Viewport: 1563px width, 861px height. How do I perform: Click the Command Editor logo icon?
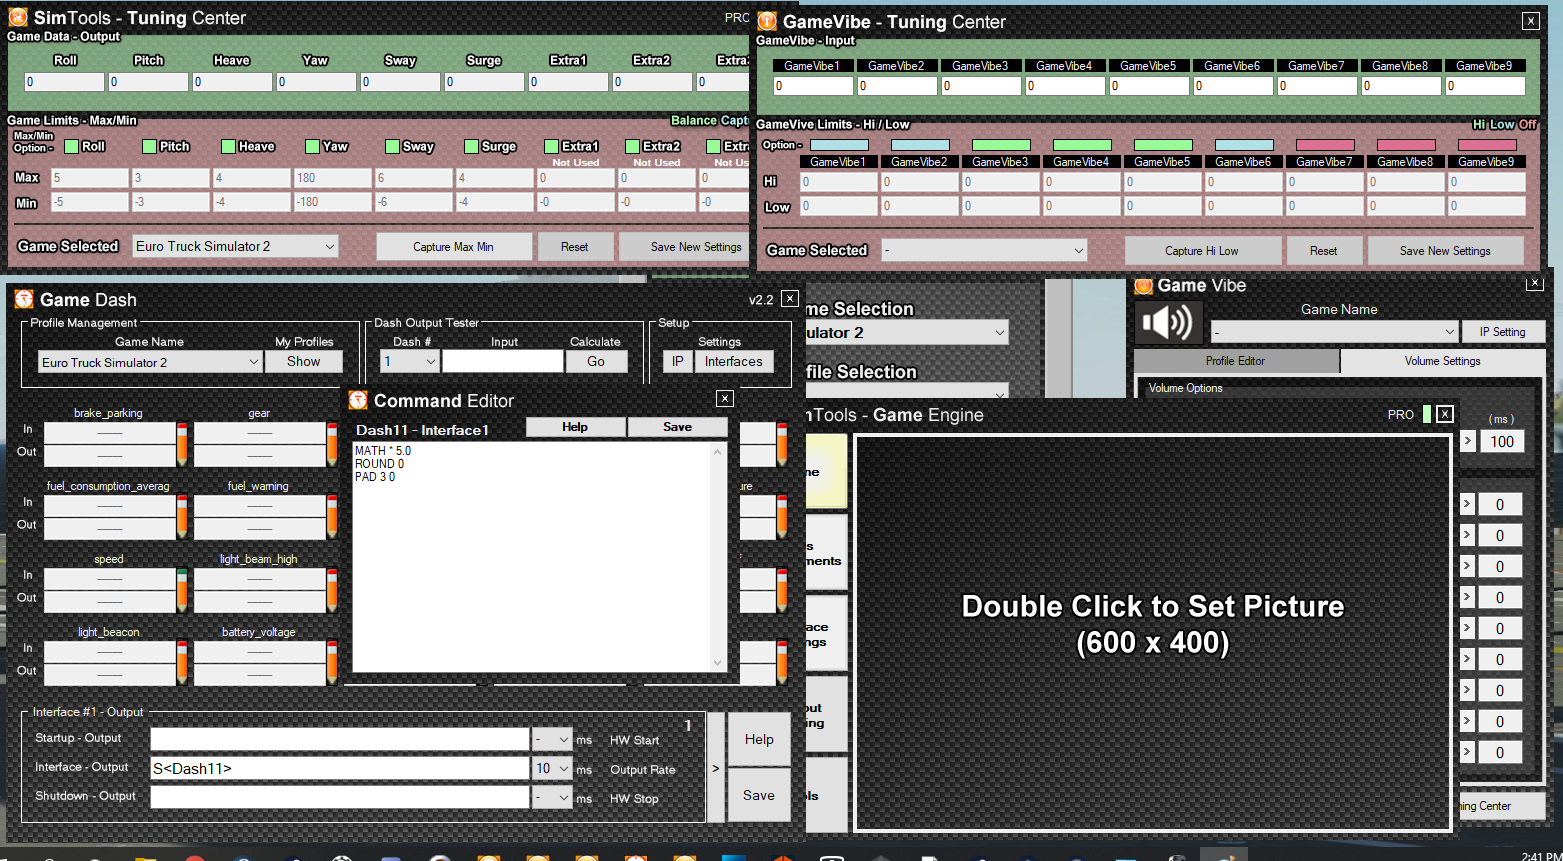pos(358,400)
